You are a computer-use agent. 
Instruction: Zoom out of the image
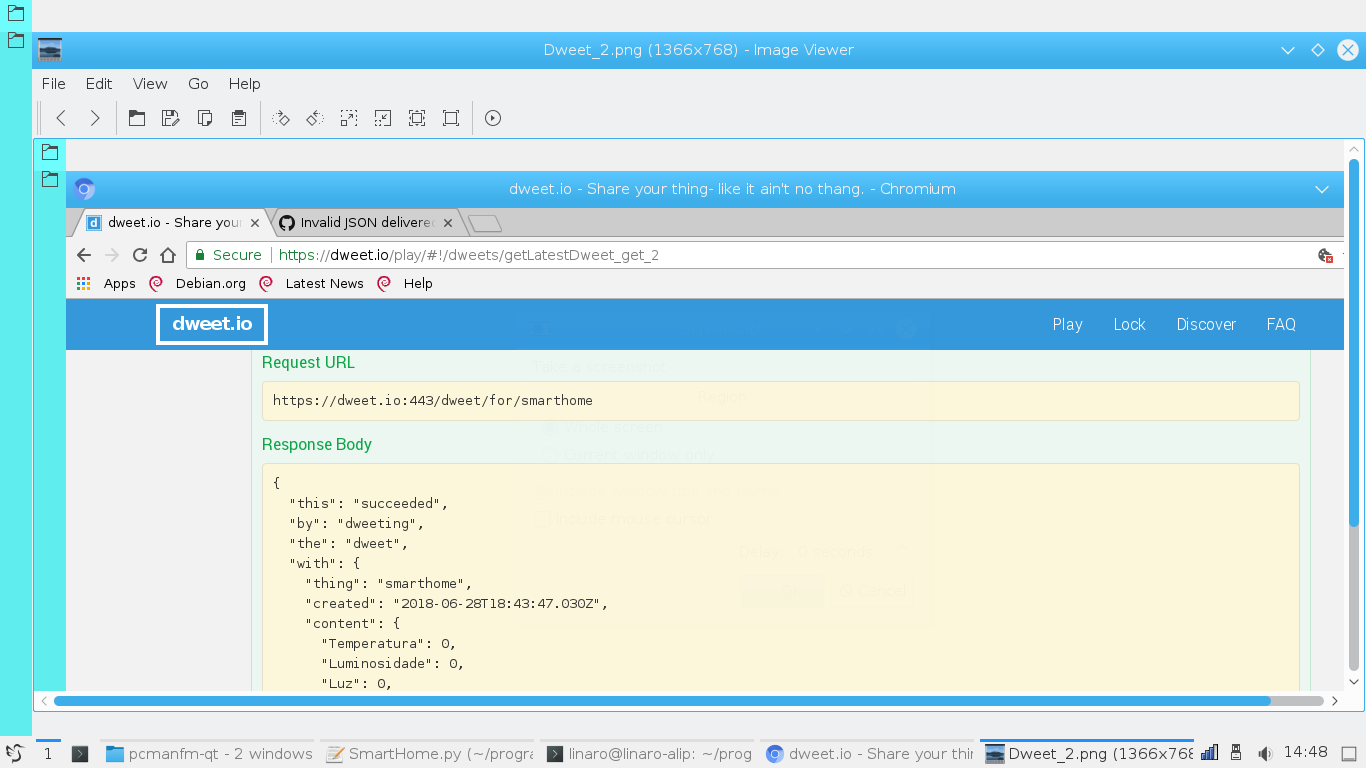[x=383, y=118]
